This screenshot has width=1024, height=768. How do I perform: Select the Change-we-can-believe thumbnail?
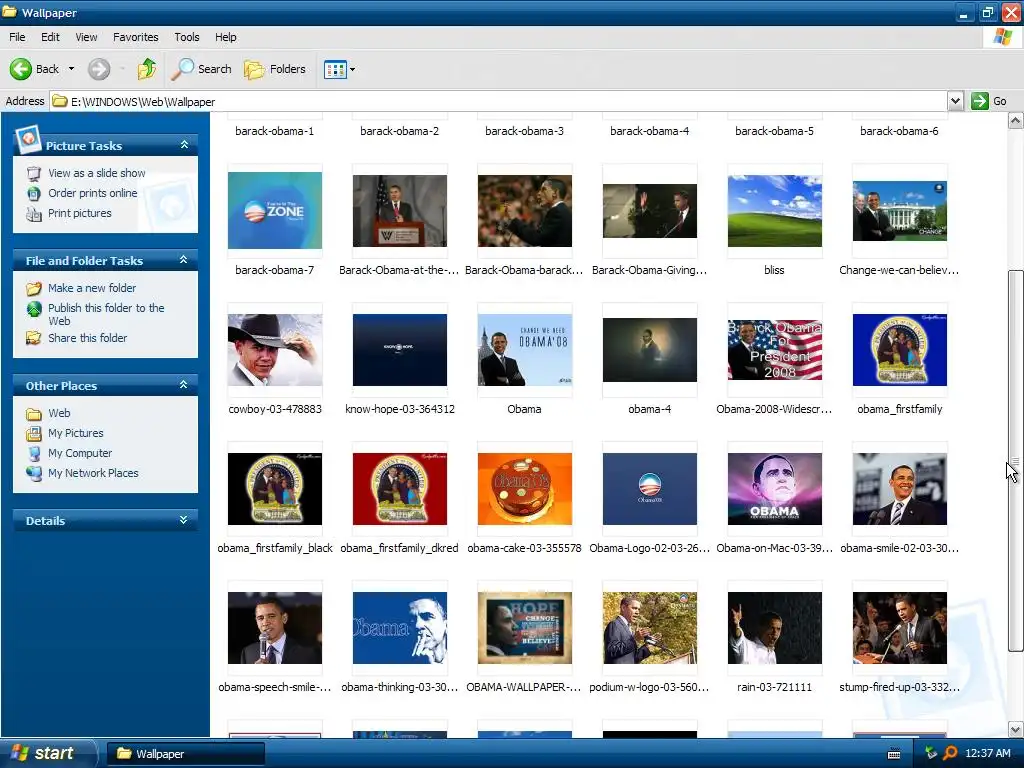[899, 210]
